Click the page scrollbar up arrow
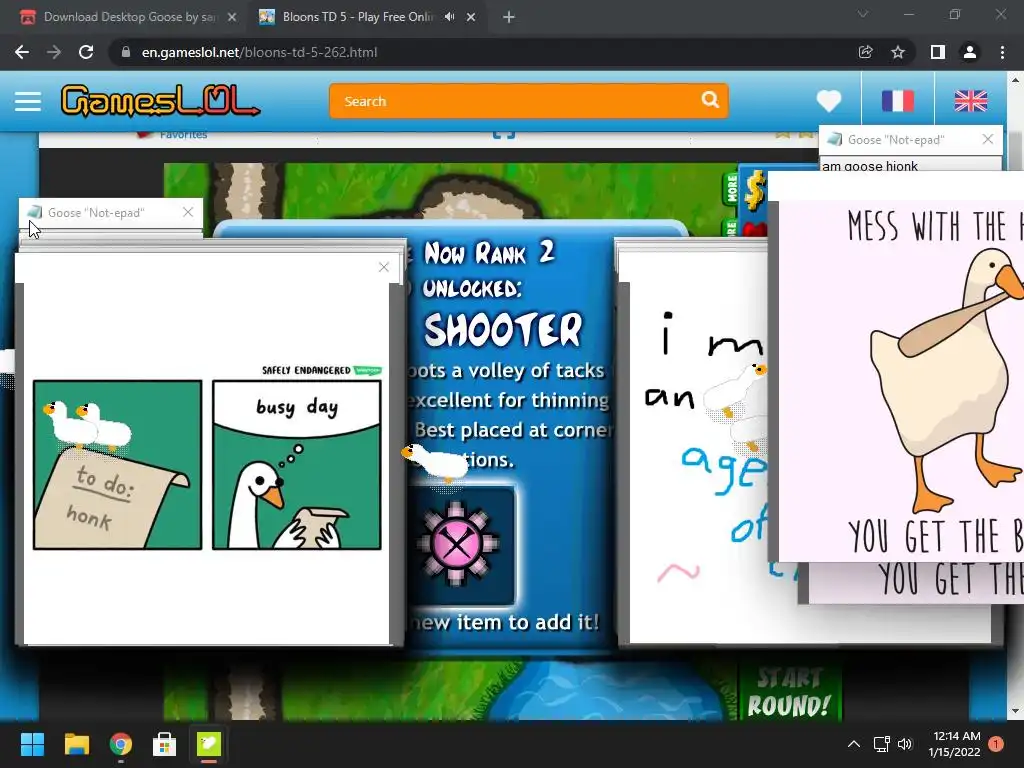This screenshot has height=768, width=1024. tap(1015, 80)
